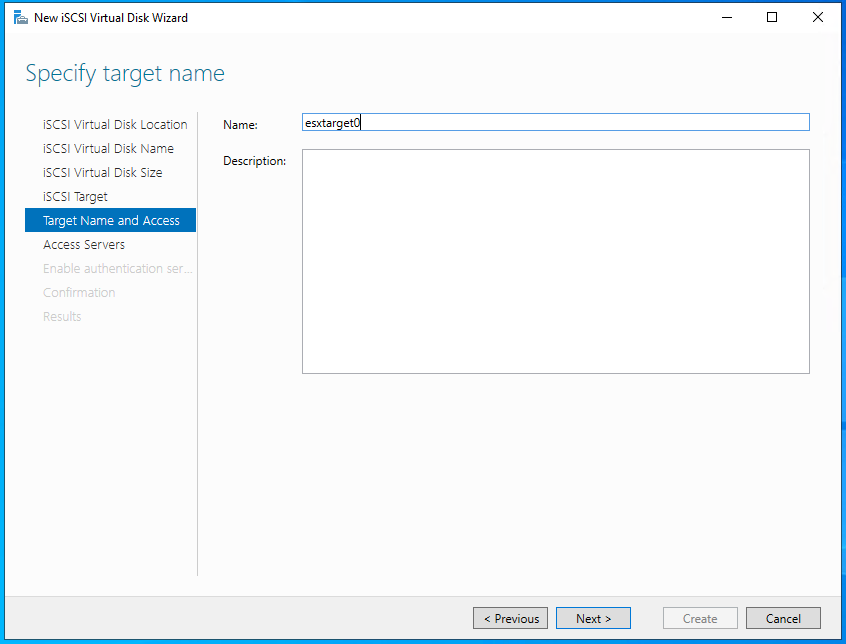Click the greyed-out Enable authentication step

117,269
